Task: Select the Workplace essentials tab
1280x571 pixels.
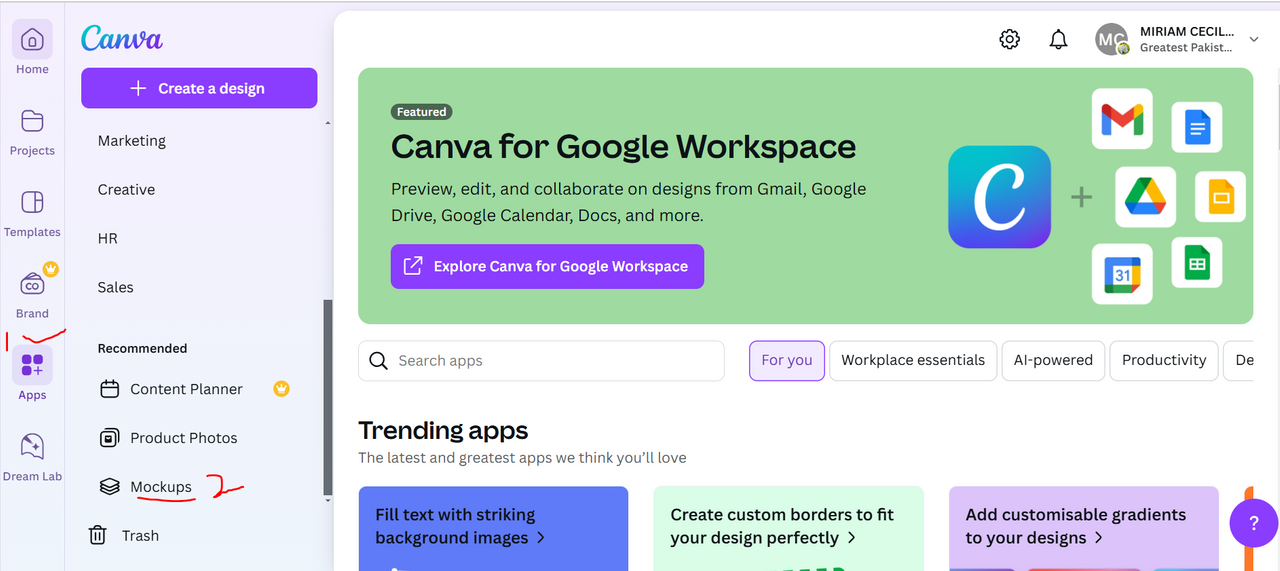Action: (913, 360)
